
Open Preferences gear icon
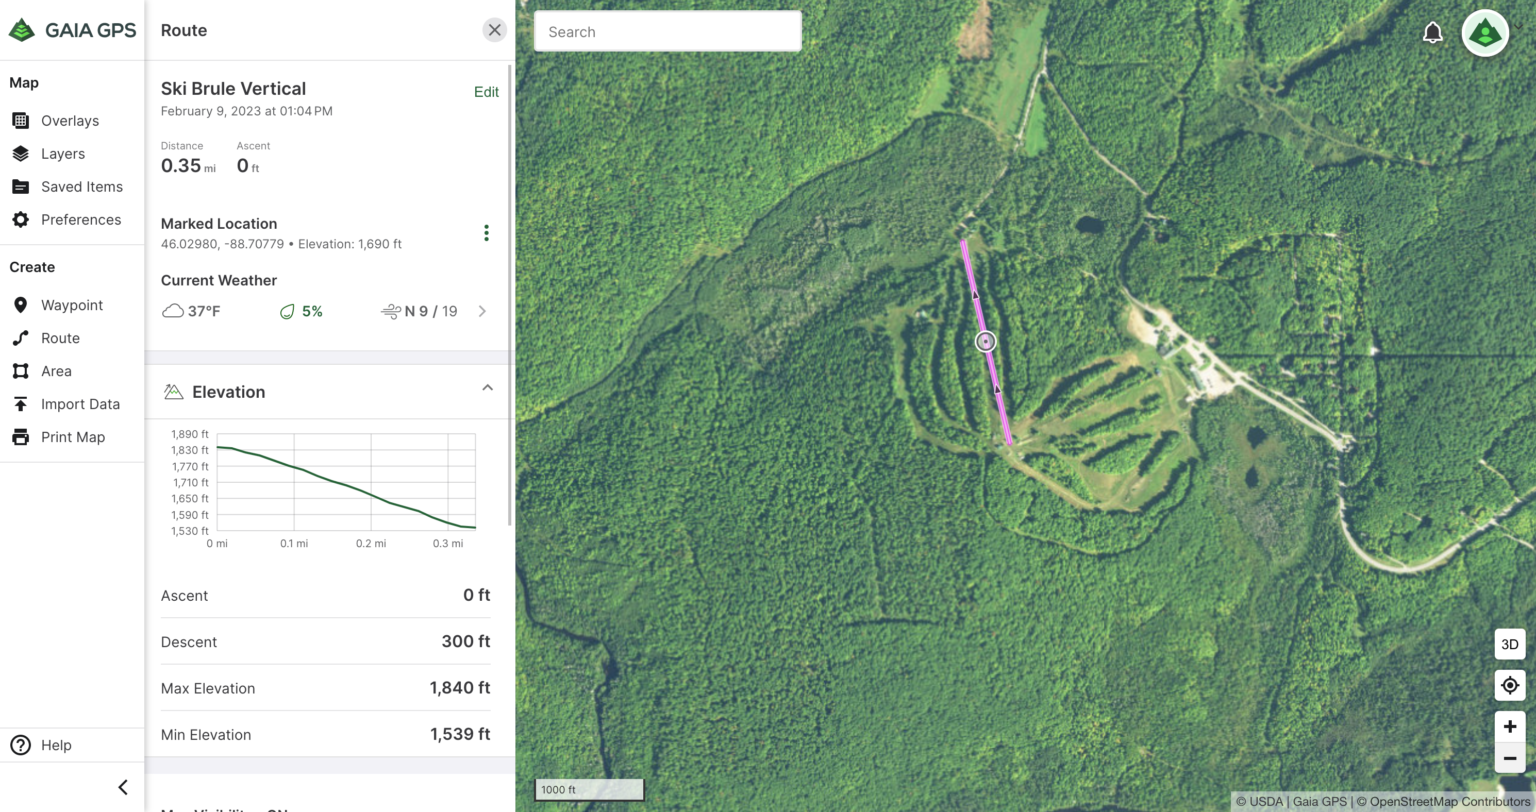point(20,219)
